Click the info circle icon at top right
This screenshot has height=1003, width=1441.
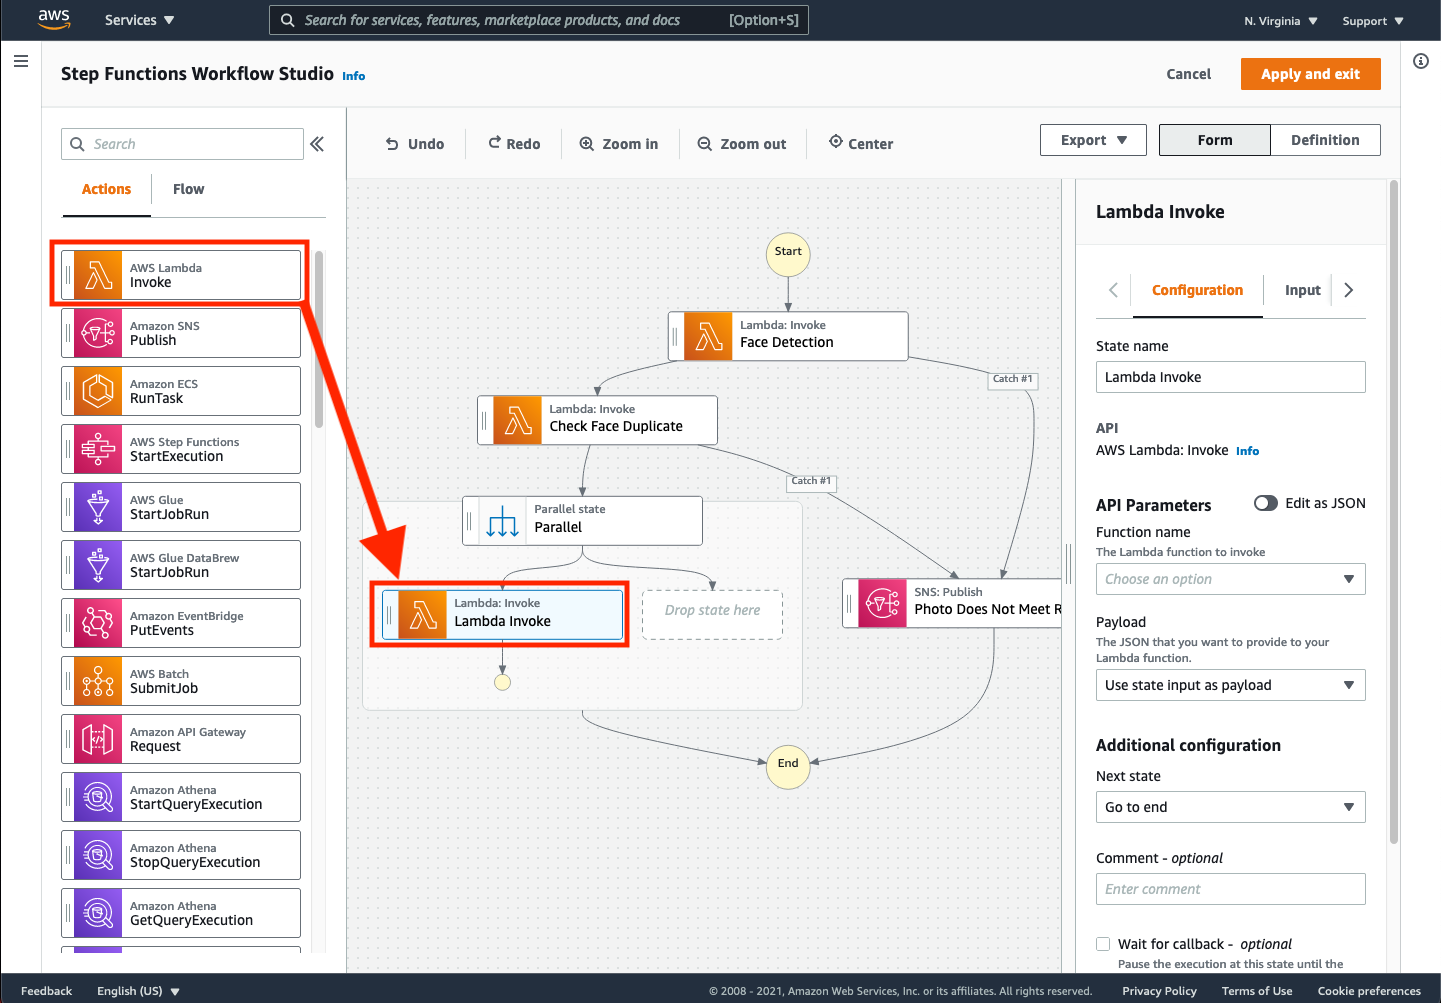(1421, 61)
